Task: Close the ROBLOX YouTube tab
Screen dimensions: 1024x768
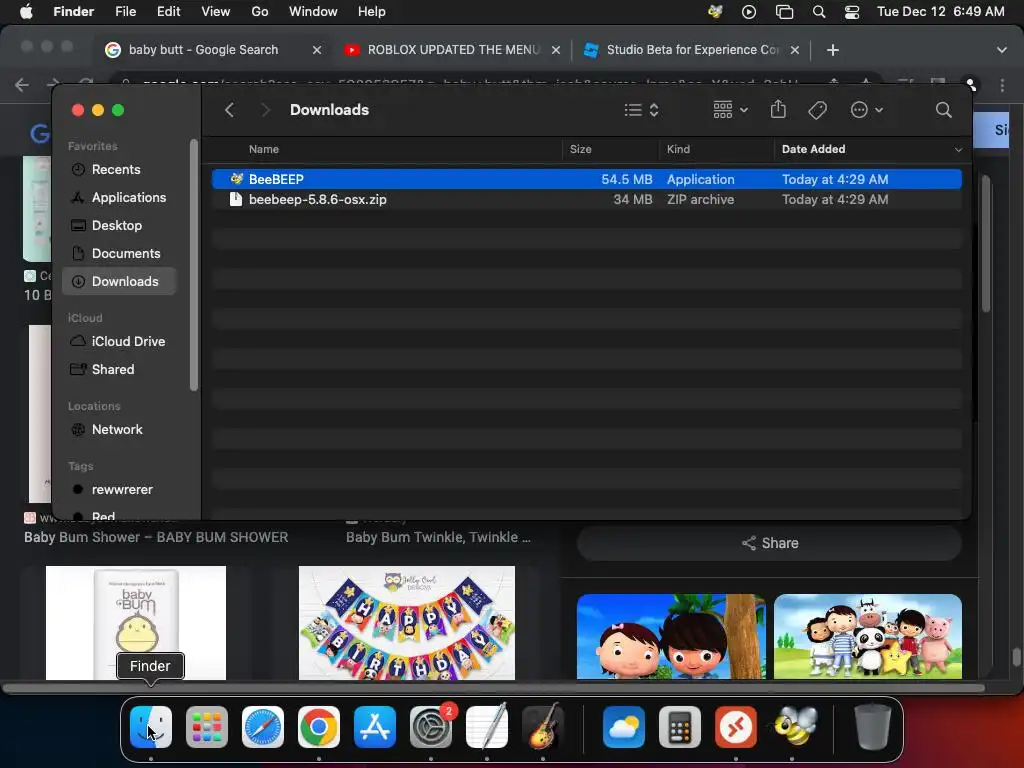Action: pyautogui.click(x=556, y=50)
